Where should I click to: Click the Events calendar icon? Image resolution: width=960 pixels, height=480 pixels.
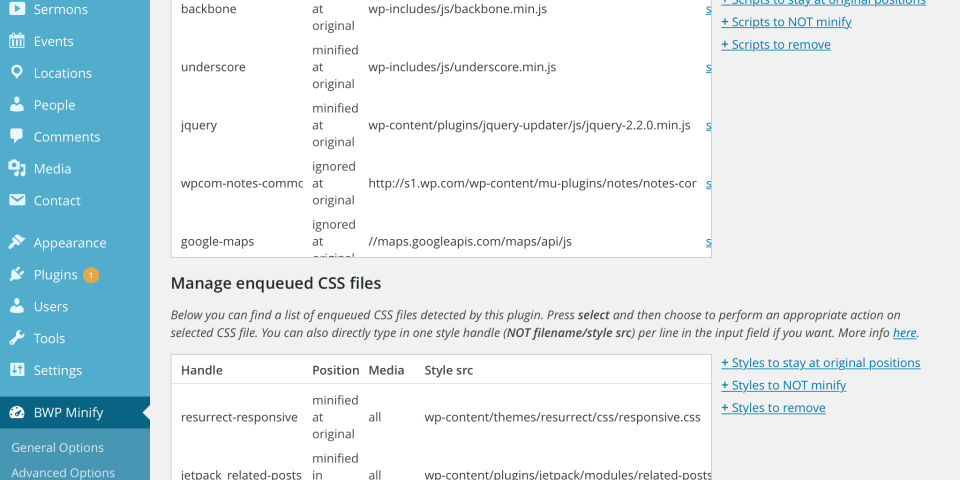(17, 41)
